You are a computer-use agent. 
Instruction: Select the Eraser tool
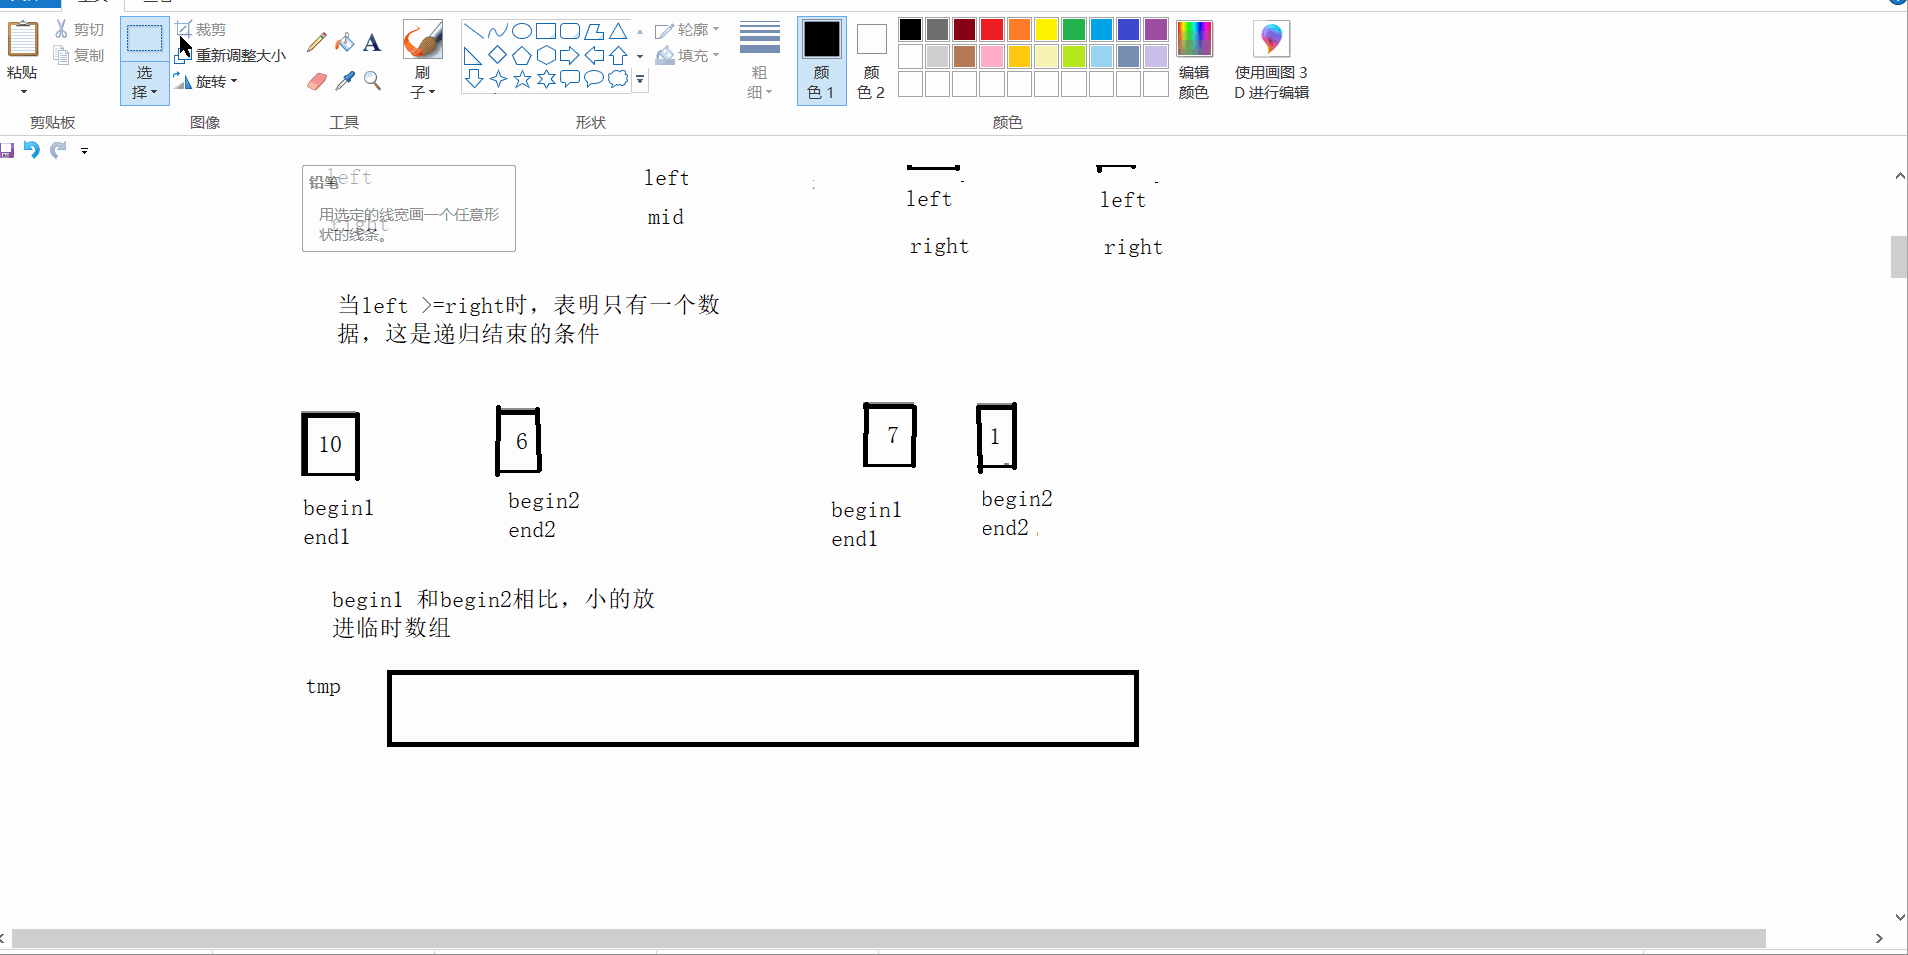[316, 81]
